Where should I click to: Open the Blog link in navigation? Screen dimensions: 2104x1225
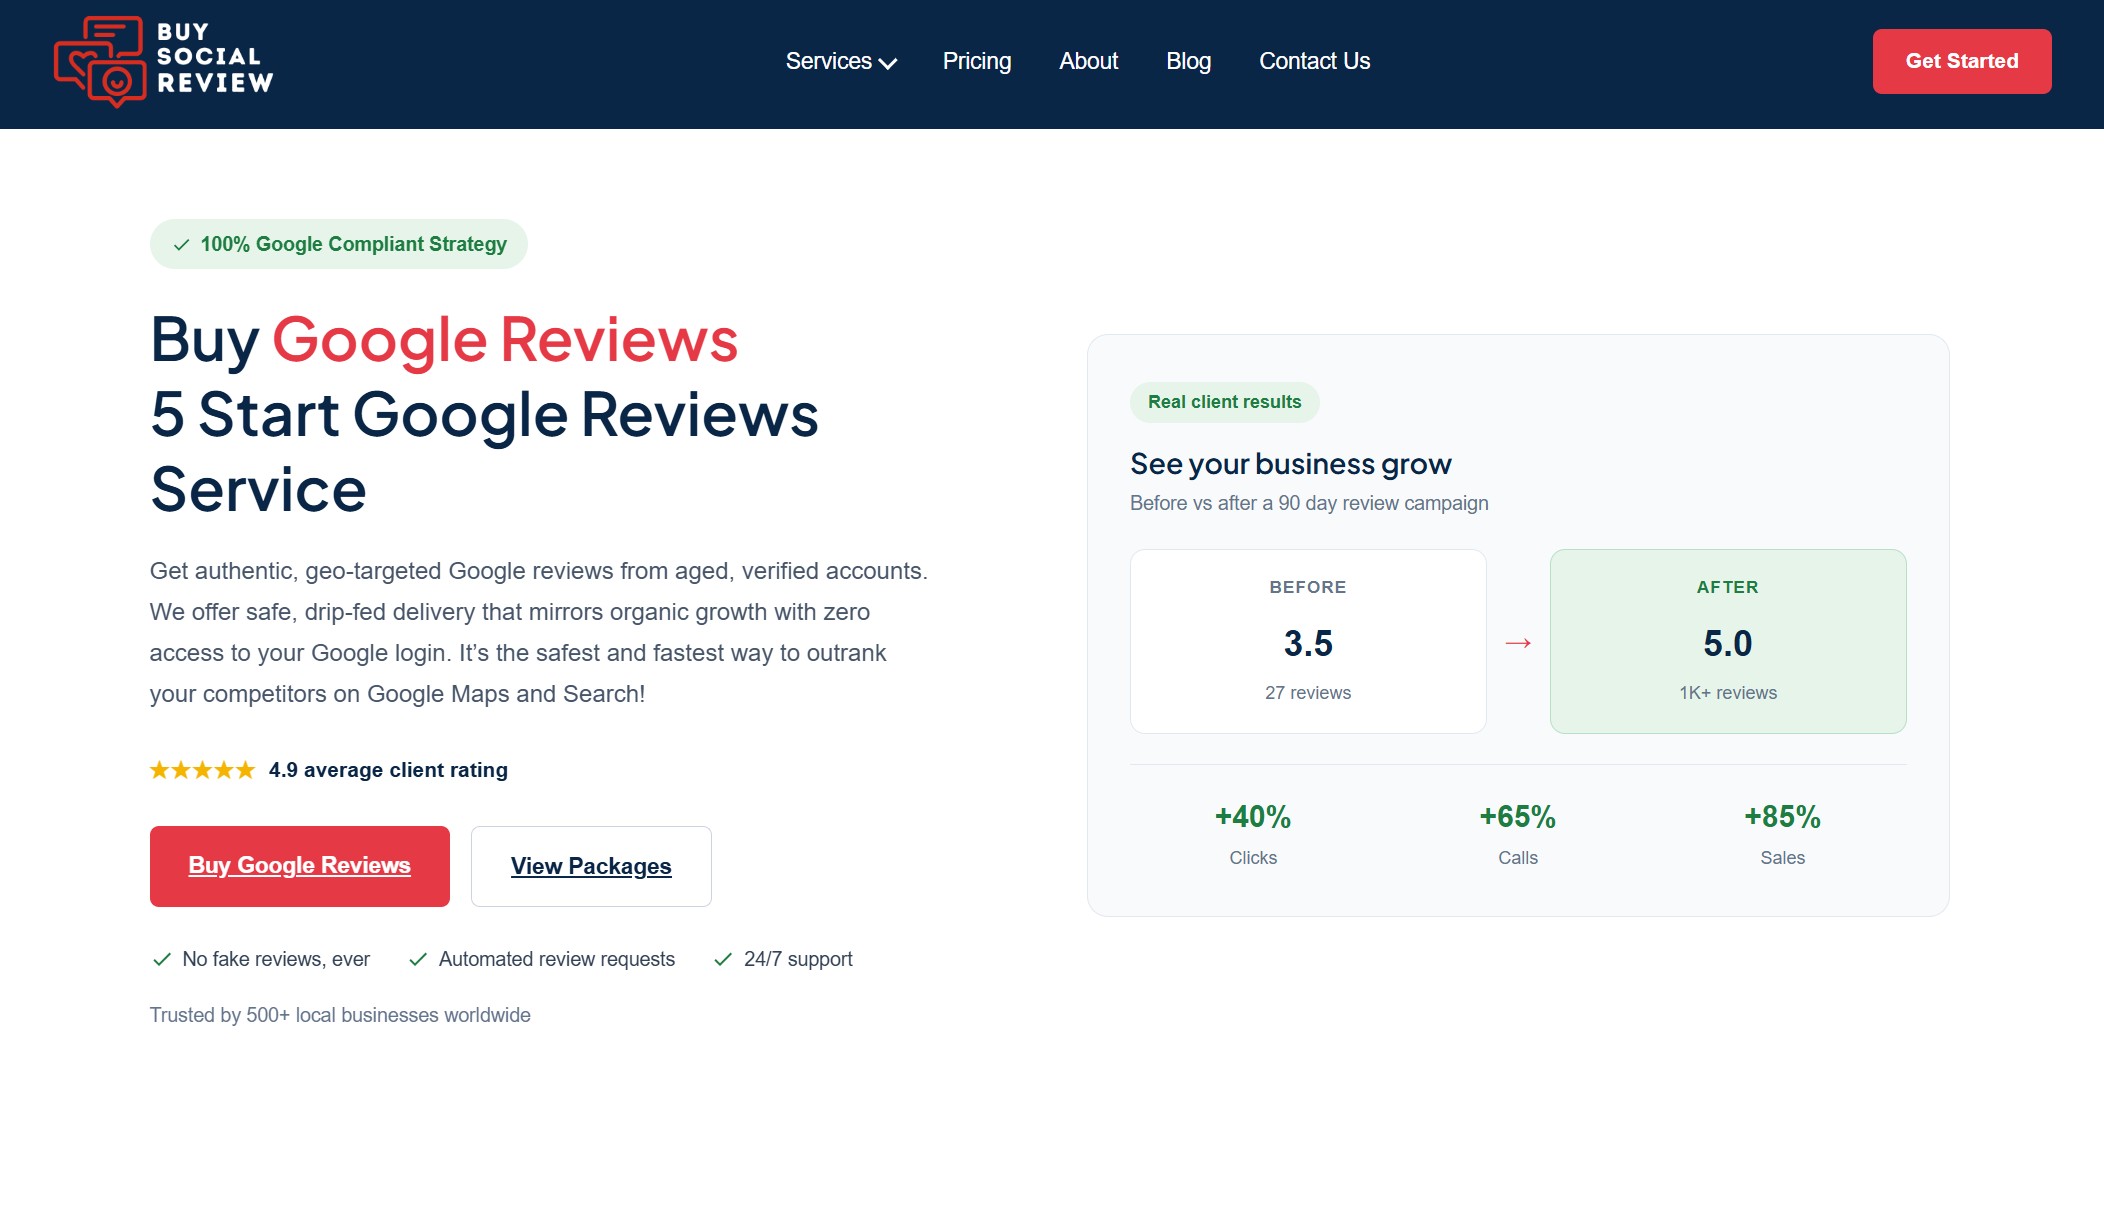1188,61
